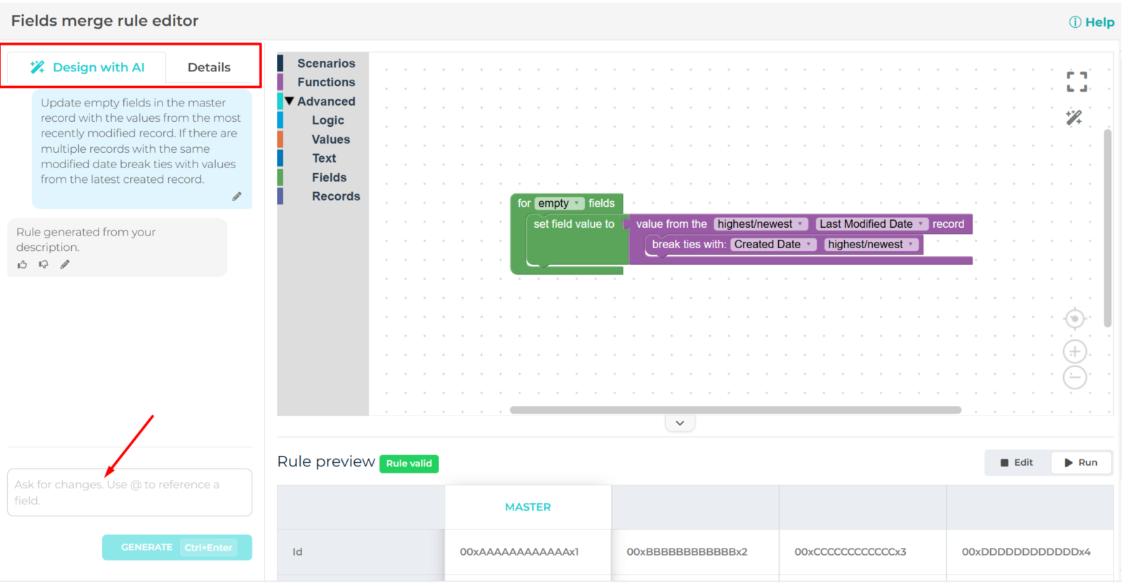Give thumbs down to generated rule
This screenshot has width=1124, height=588.
tap(43, 265)
